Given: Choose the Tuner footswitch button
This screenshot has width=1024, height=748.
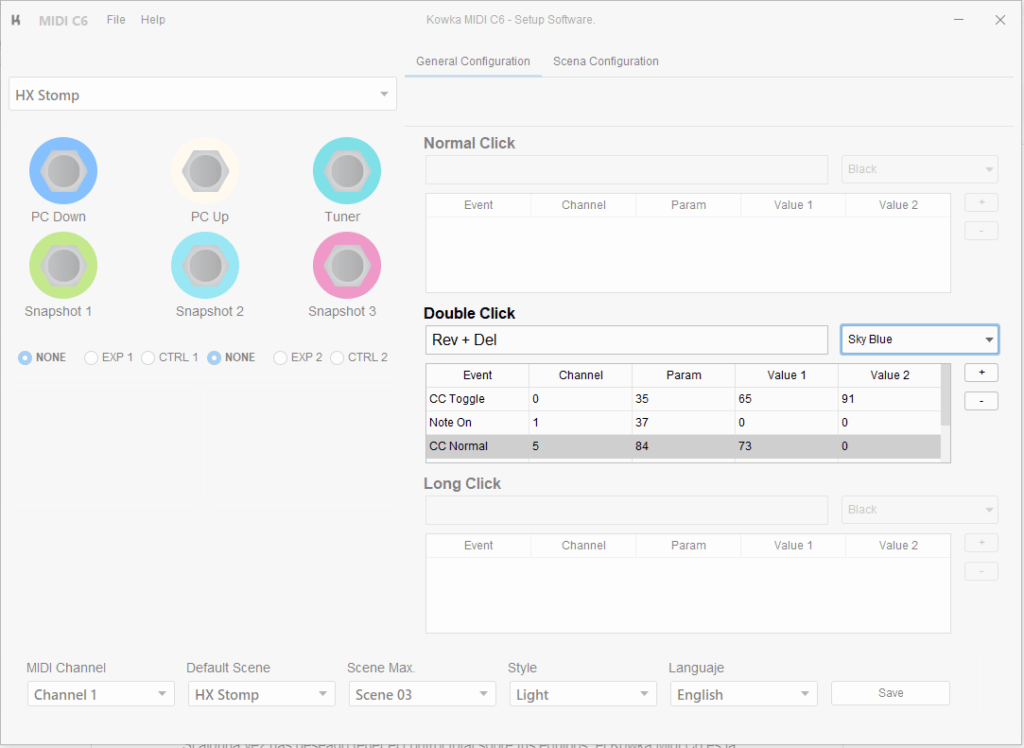Looking at the screenshot, I should coord(347,171).
